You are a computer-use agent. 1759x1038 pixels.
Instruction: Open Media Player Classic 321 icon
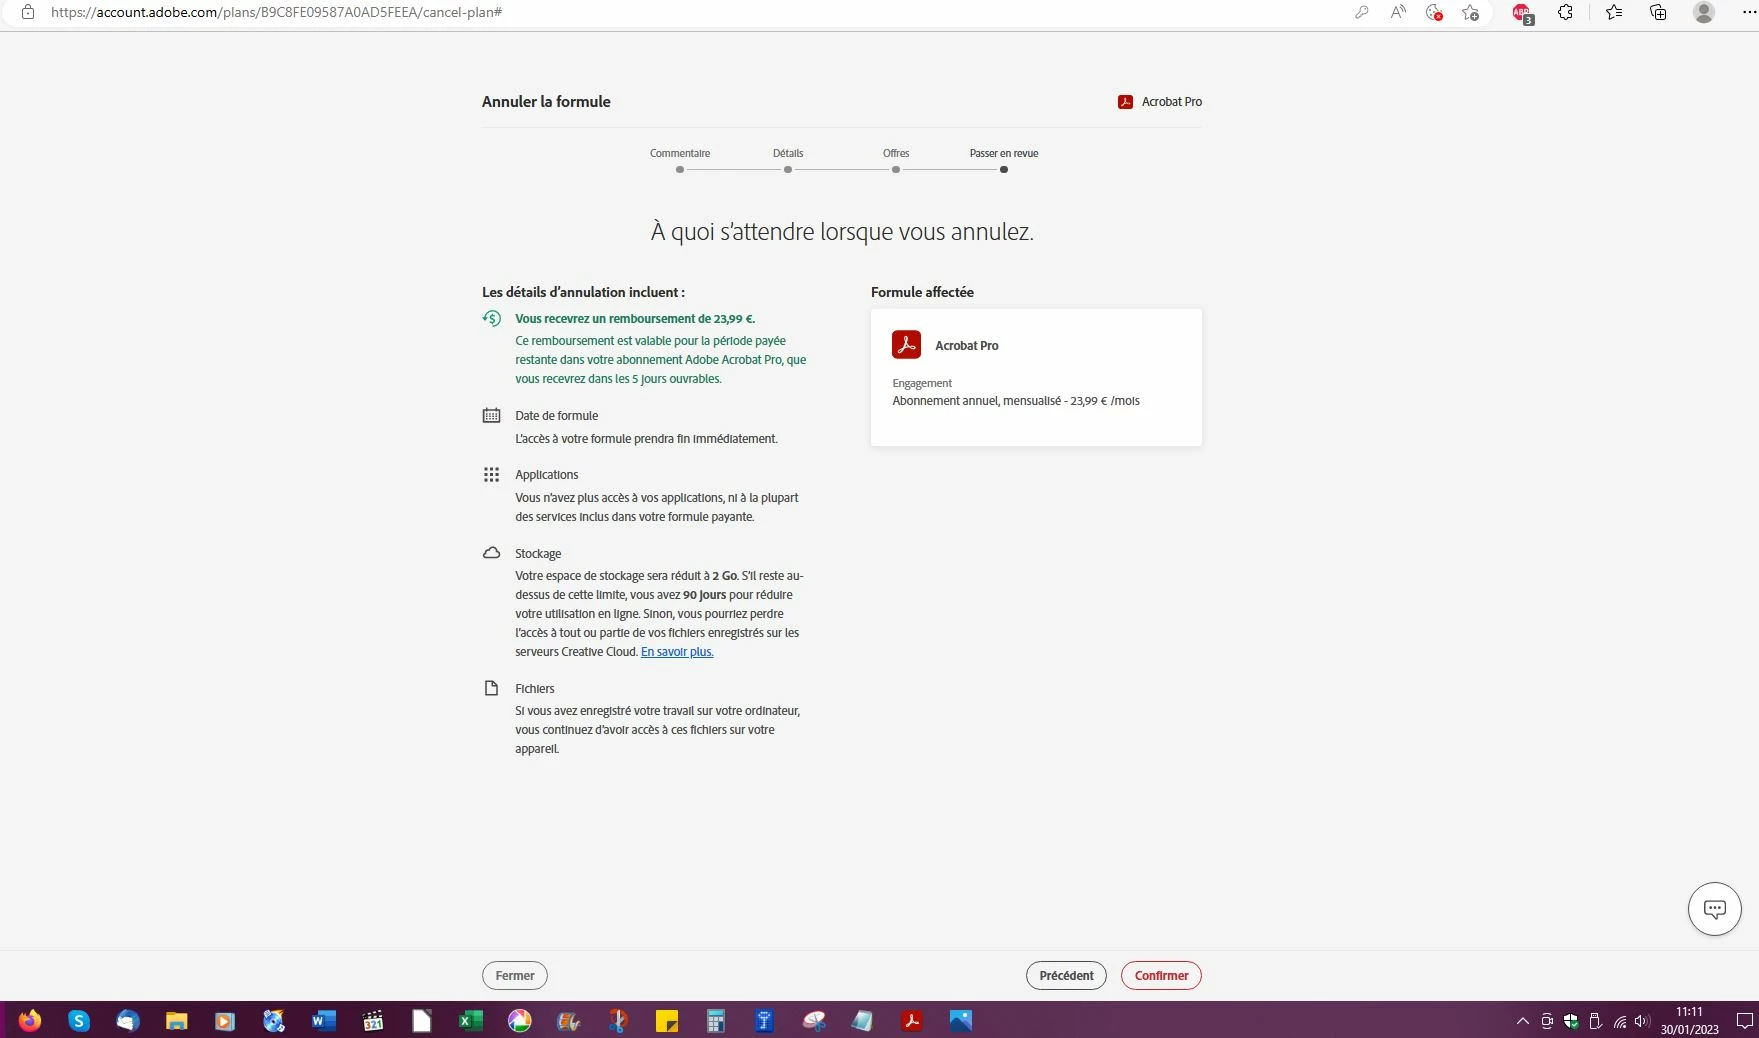pyautogui.click(x=372, y=1021)
